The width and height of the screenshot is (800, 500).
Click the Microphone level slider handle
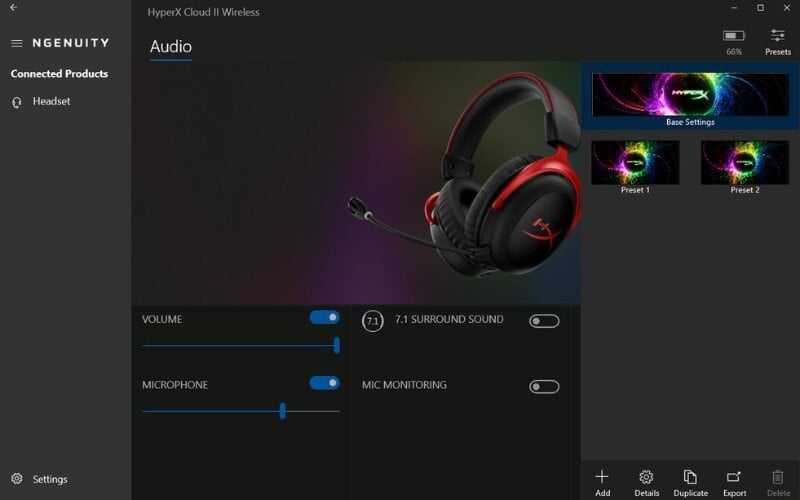pos(283,410)
